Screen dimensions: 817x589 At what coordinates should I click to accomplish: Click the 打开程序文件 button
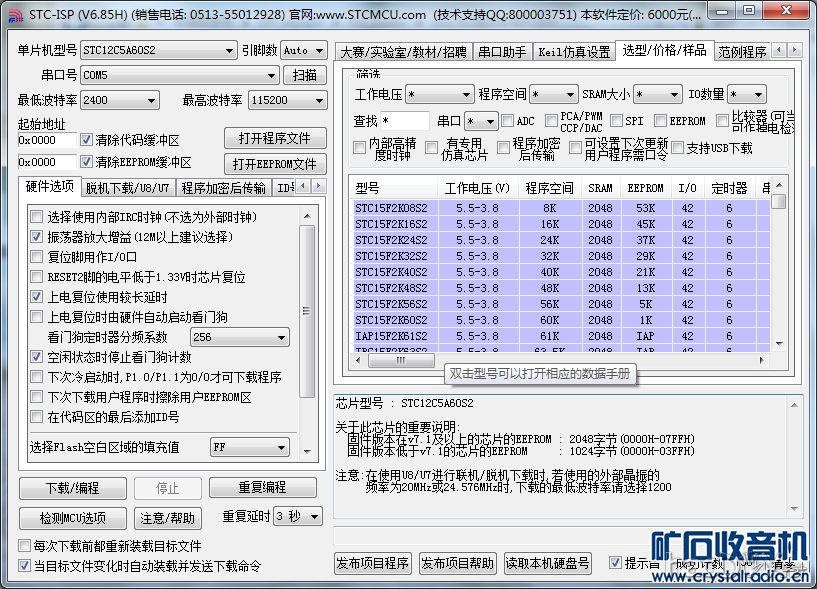275,138
